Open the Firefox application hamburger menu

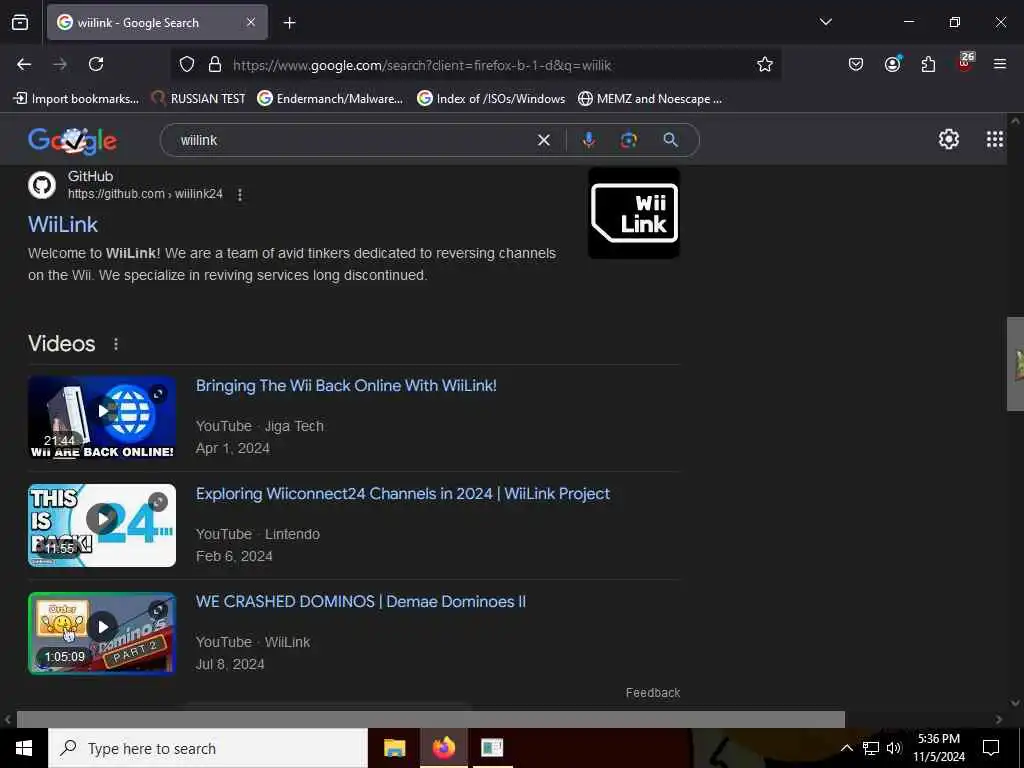click(x=1000, y=64)
